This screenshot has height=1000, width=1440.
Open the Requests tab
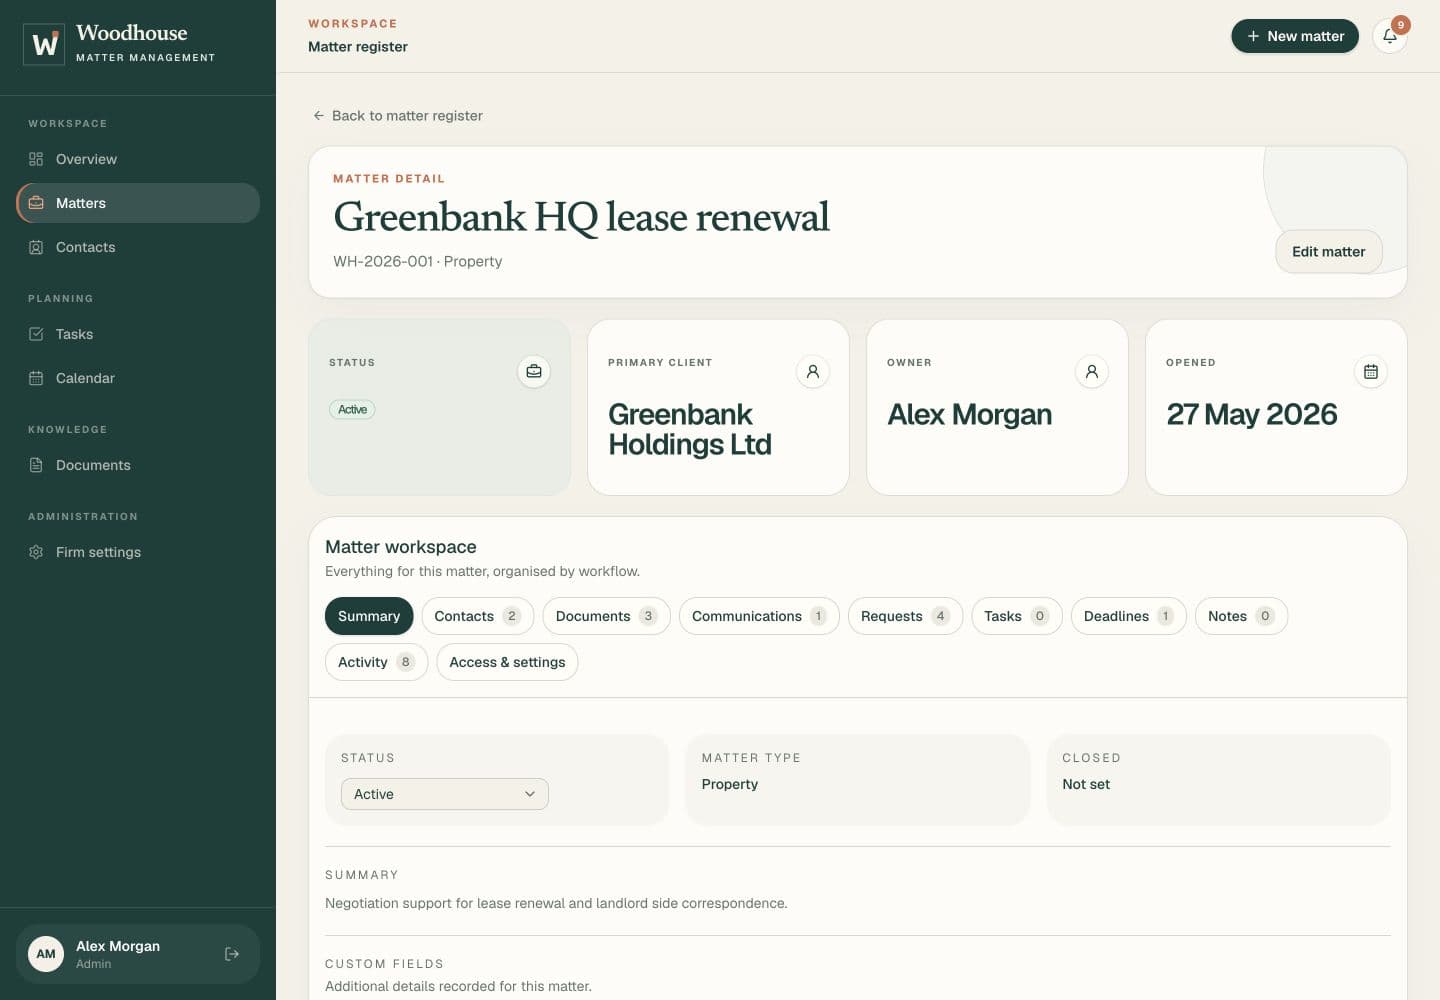(905, 616)
